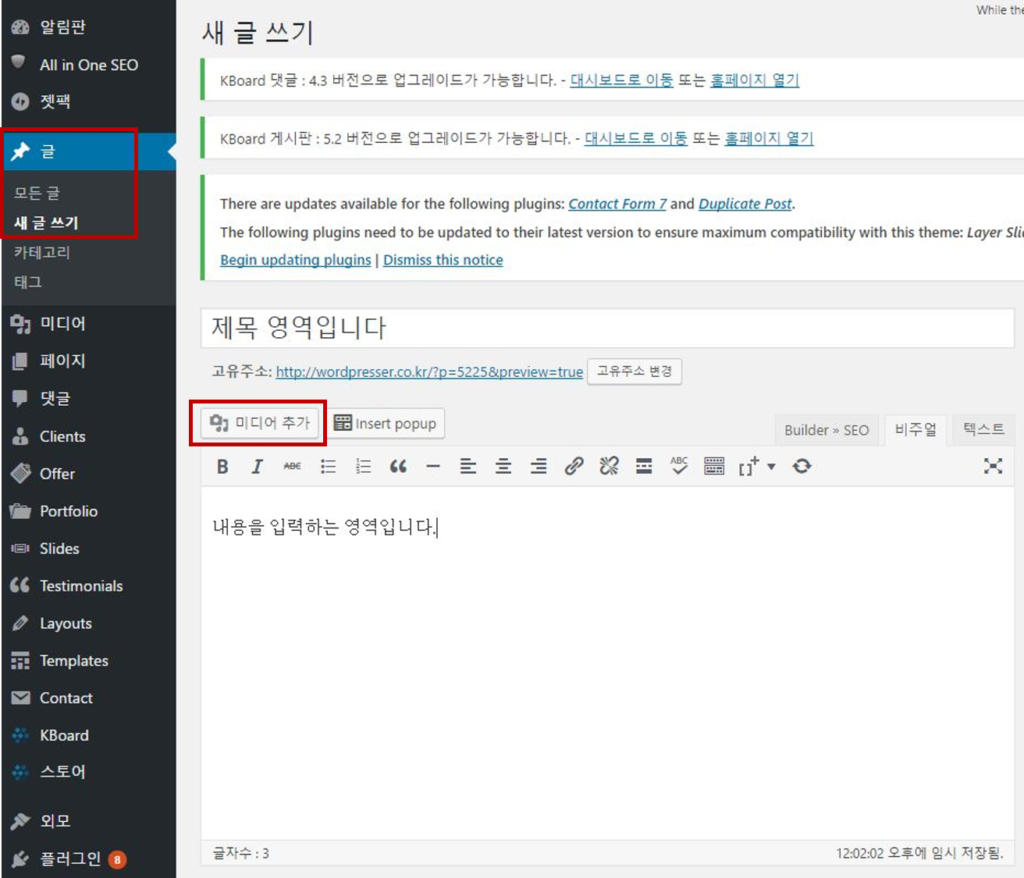
Task: Open the Builder » SEO tab
Action: [x=827, y=430]
